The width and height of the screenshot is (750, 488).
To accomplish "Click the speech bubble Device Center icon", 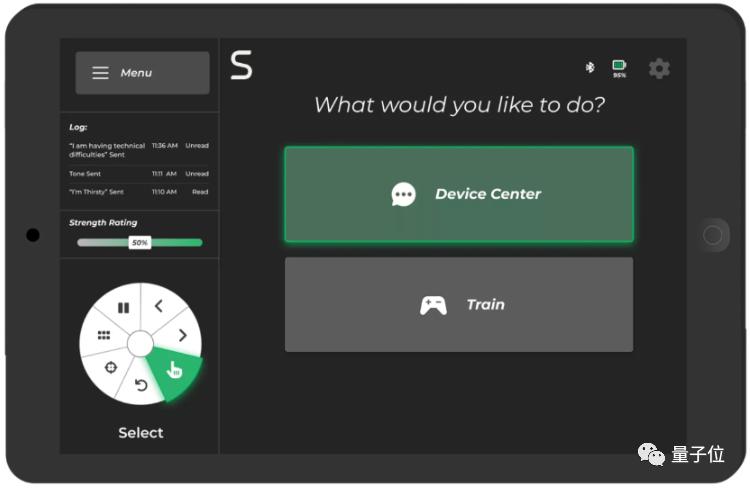I will pyautogui.click(x=403, y=194).
